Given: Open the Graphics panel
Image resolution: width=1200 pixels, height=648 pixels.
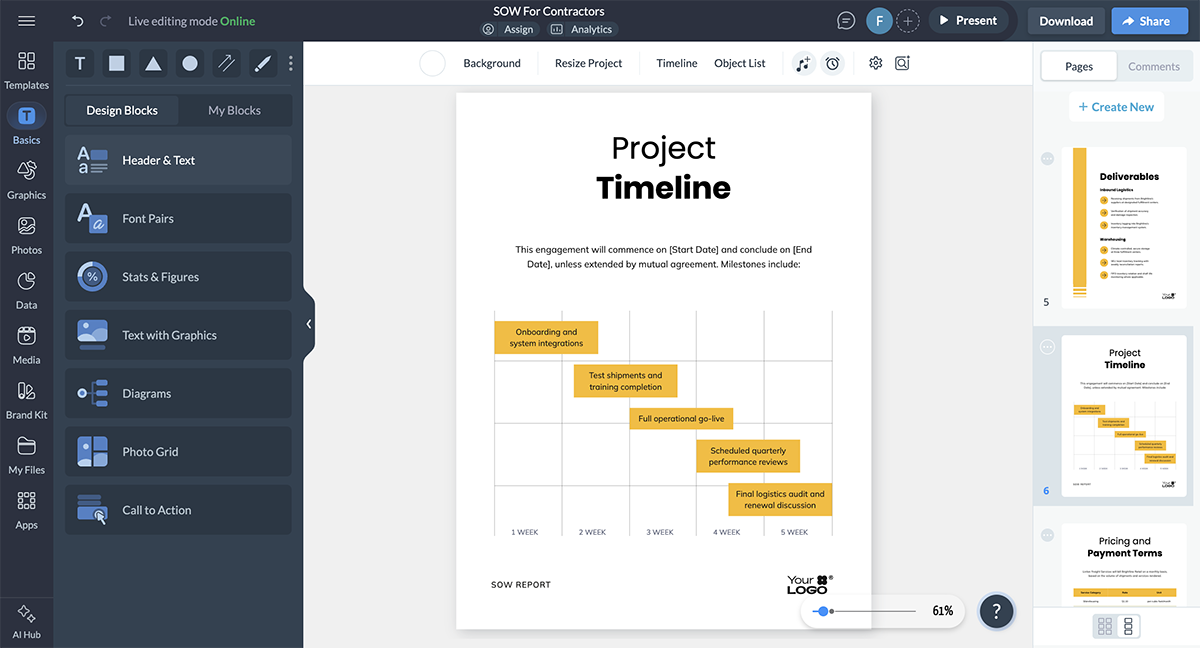Looking at the screenshot, I should tap(26, 176).
